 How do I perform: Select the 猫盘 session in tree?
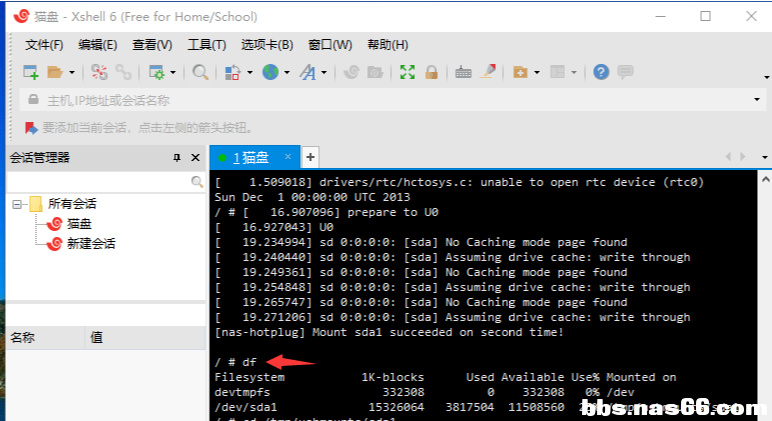pos(79,224)
